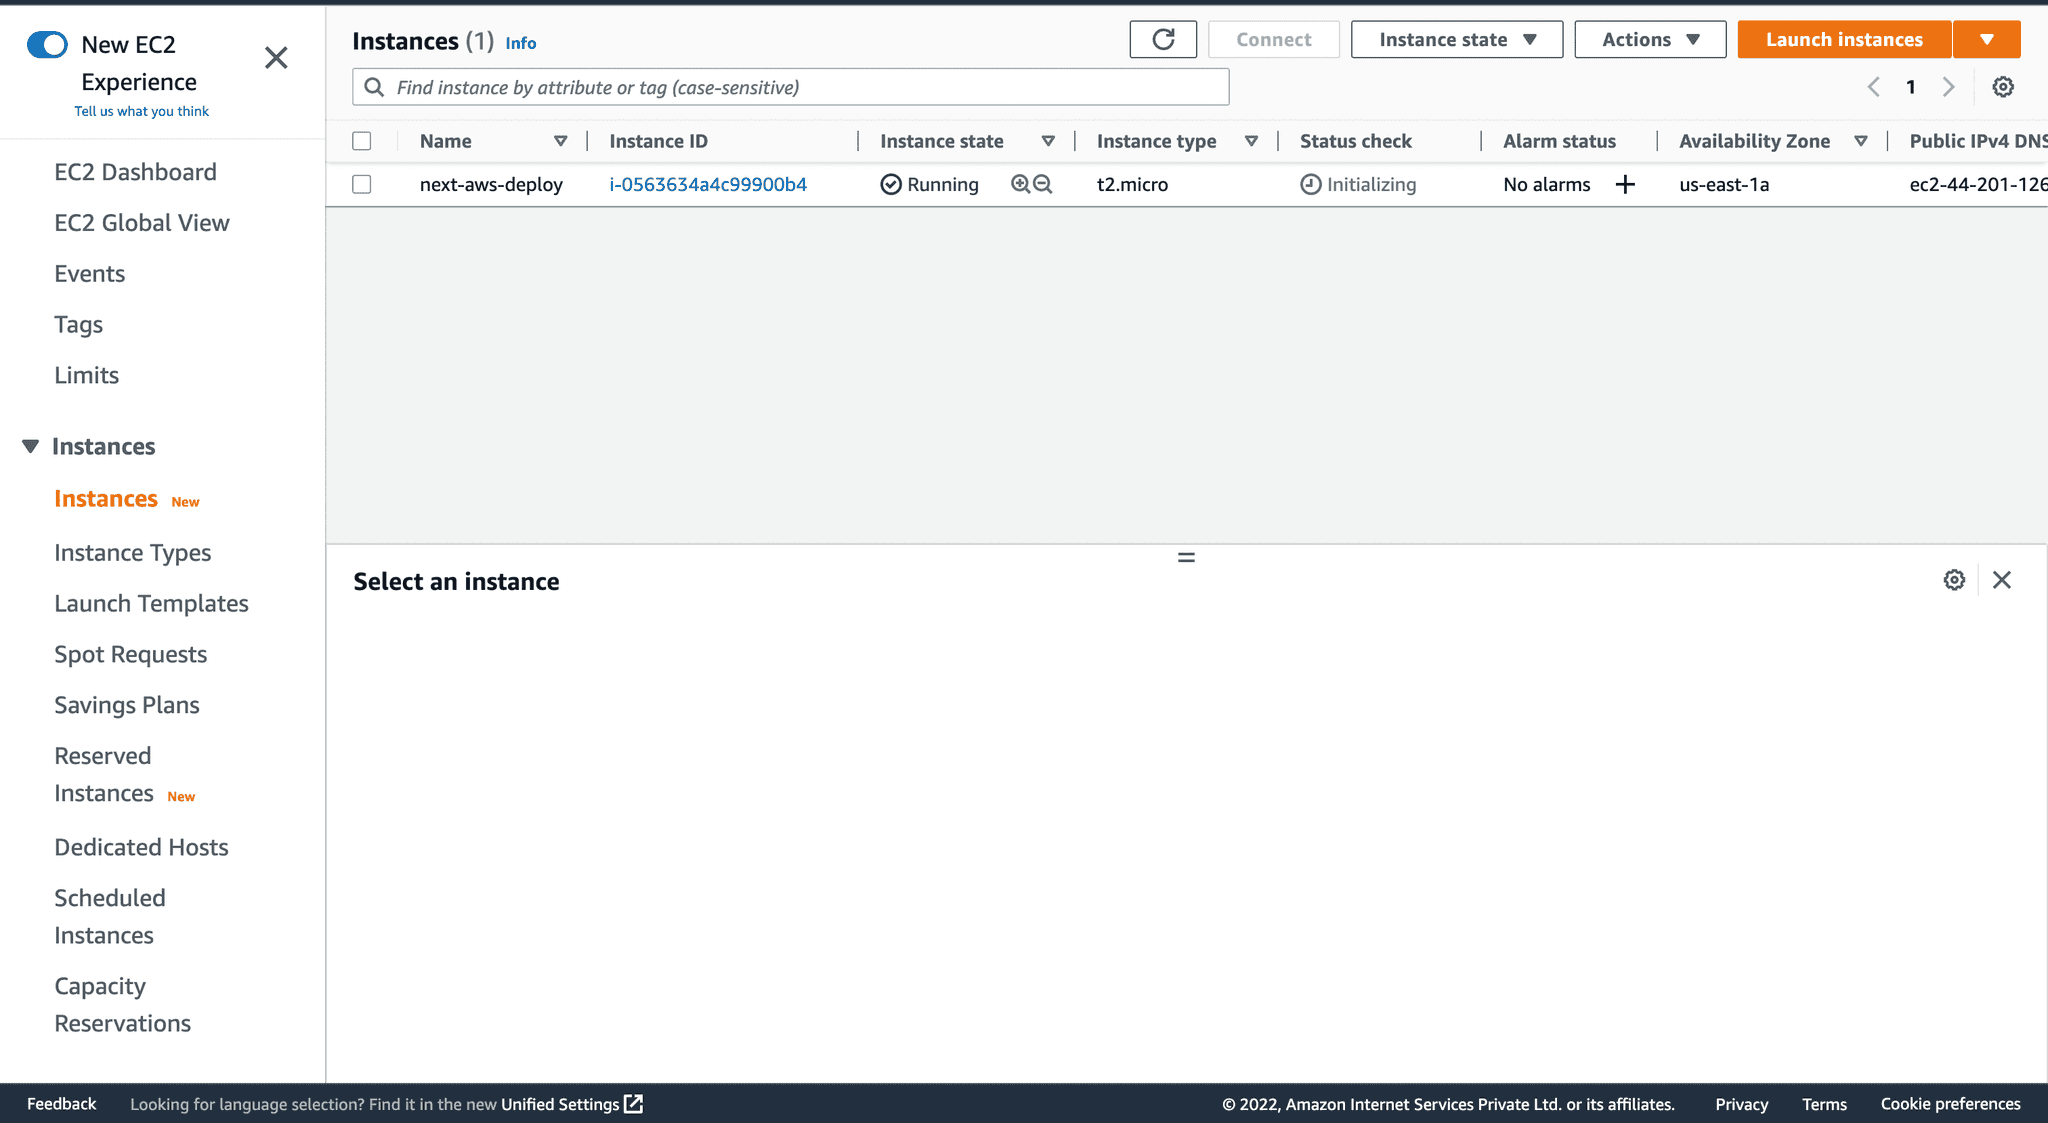Refresh the instances list
The width and height of the screenshot is (2048, 1123).
1163,39
